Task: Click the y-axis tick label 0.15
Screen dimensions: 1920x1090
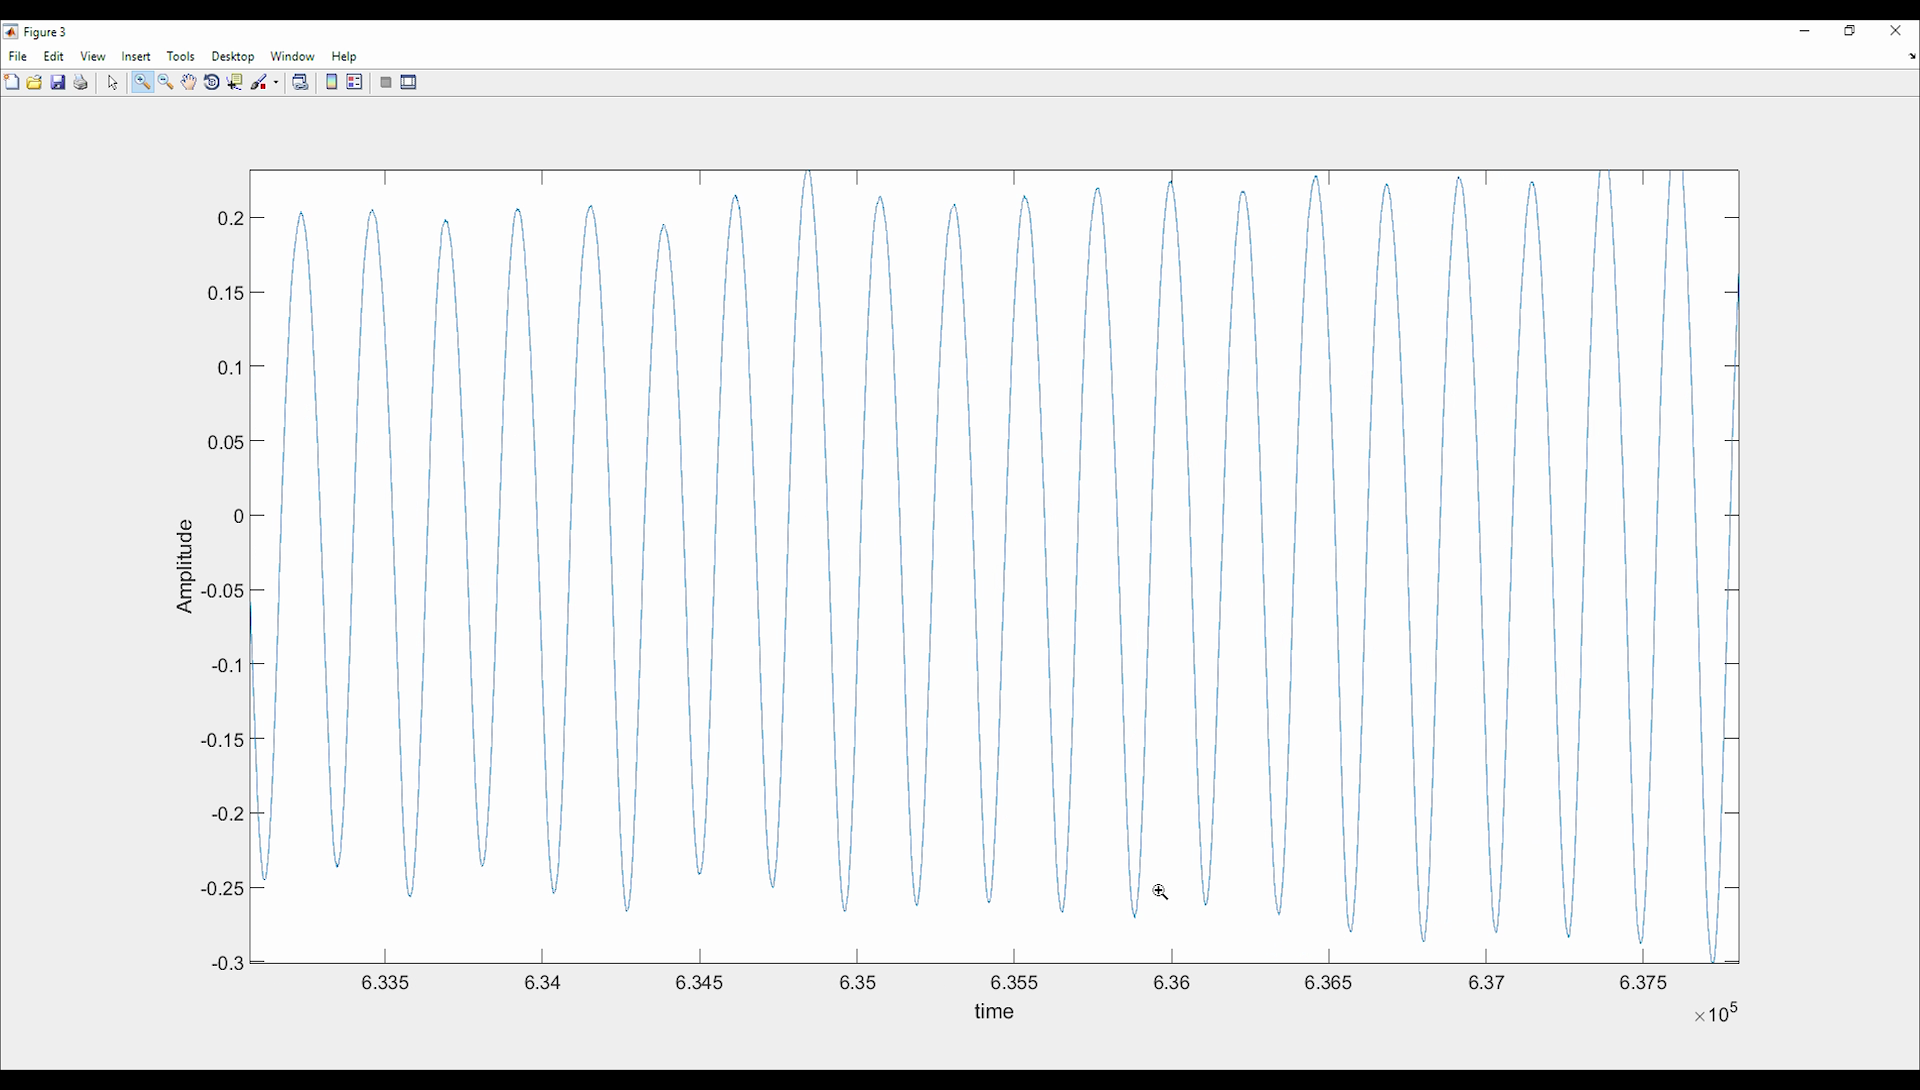Action: [226, 293]
